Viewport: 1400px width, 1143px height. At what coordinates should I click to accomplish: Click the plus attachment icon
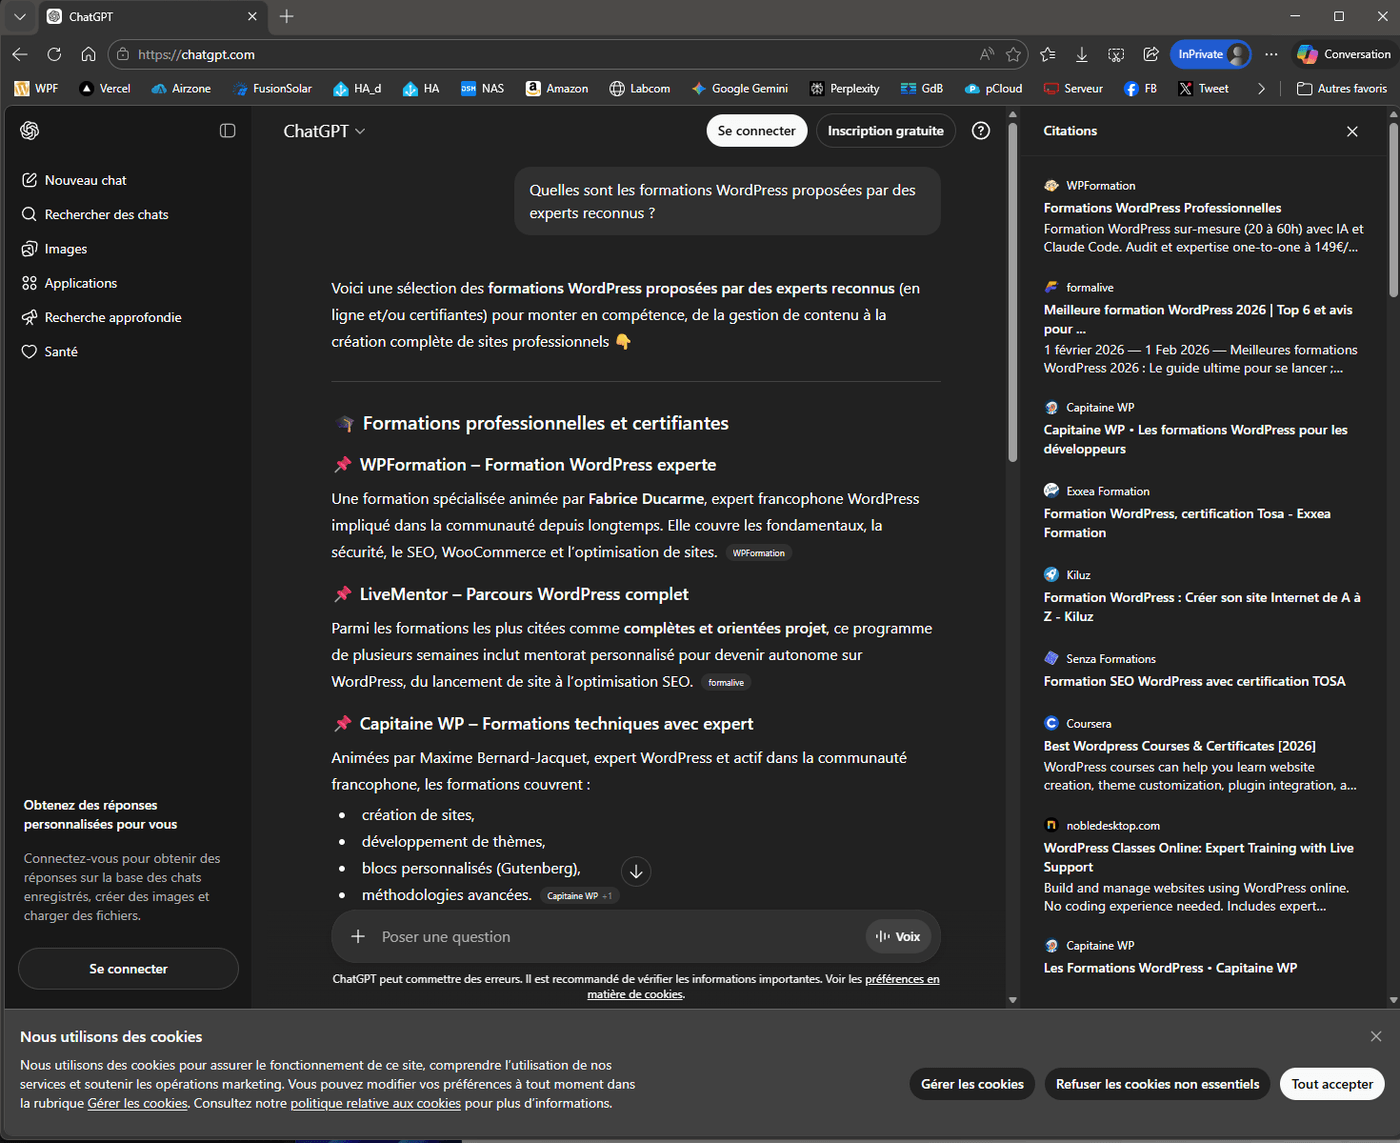pyautogui.click(x=358, y=936)
